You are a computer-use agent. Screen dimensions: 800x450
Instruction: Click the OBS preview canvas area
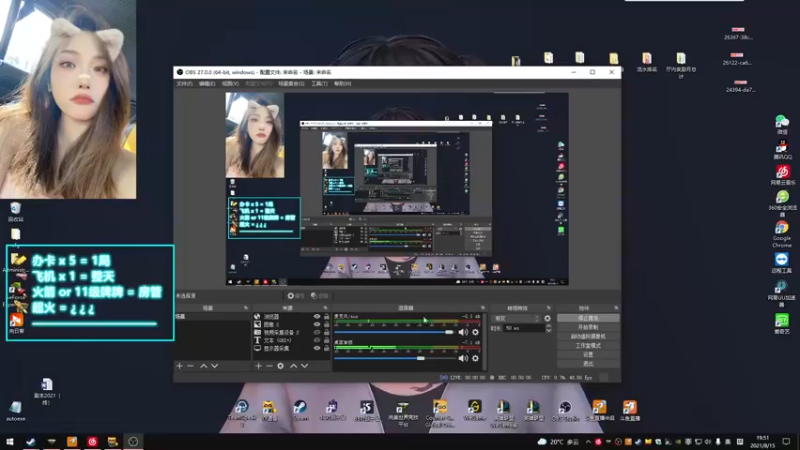point(397,189)
